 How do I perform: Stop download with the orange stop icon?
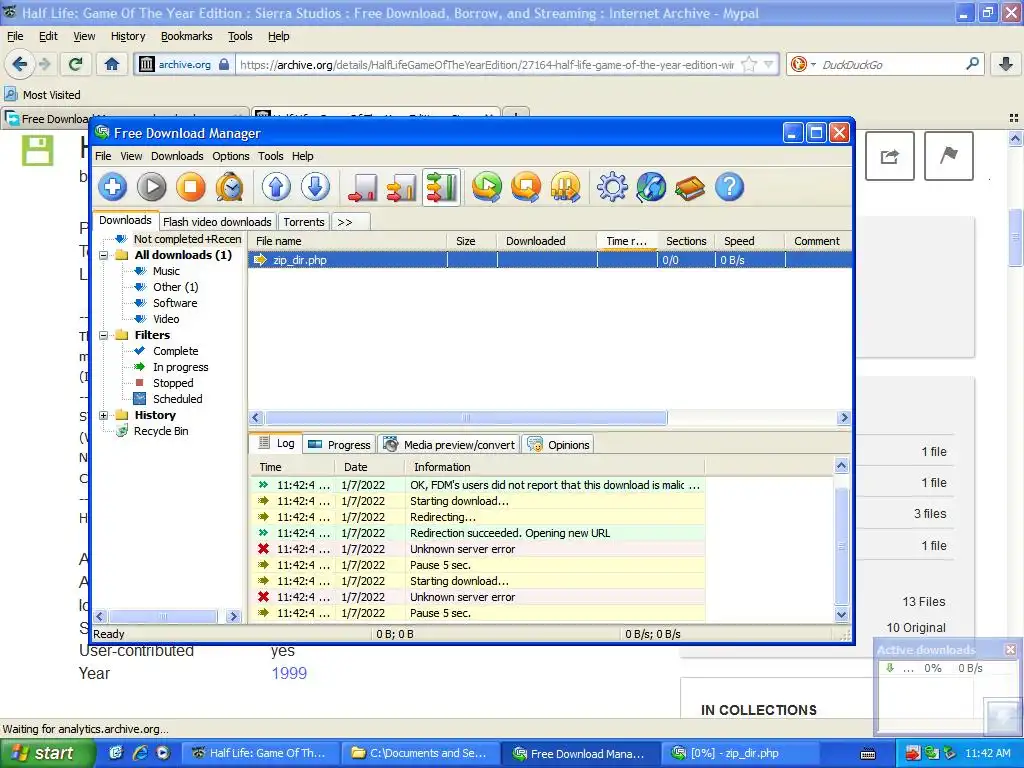pyautogui.click(x=191, y=187)
